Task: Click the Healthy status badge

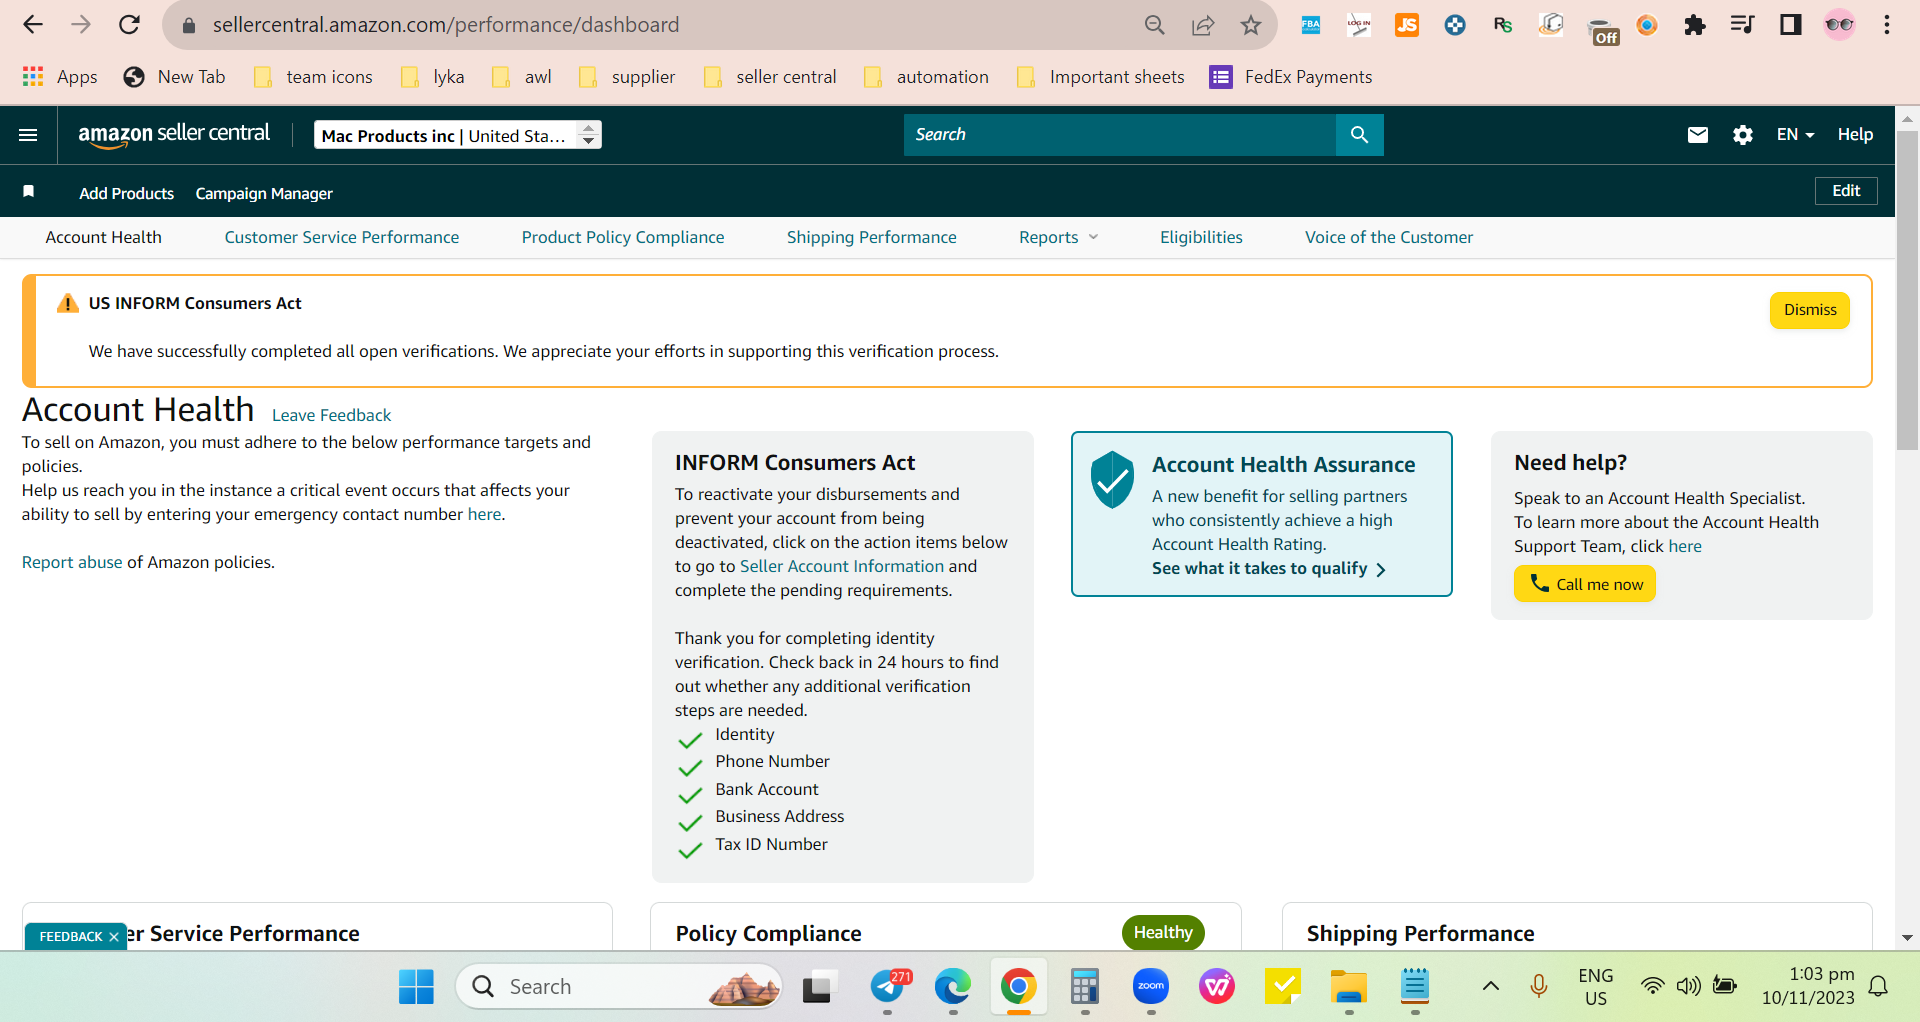Action: [x=1163, y=932]
